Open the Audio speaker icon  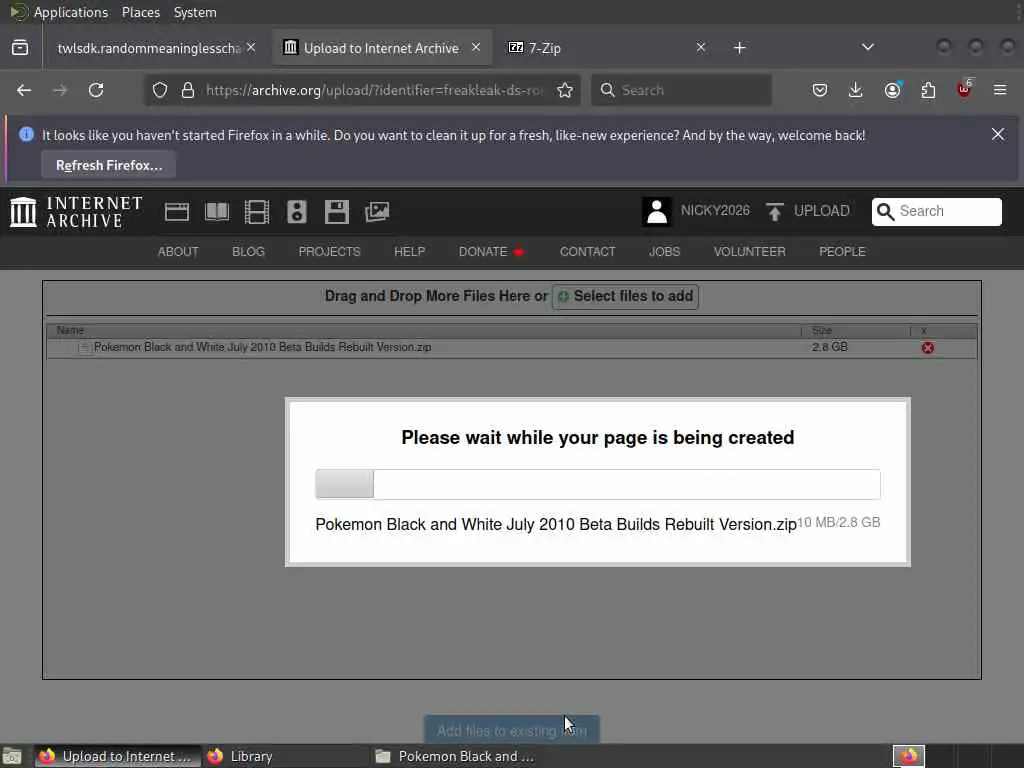coord(296,212)
